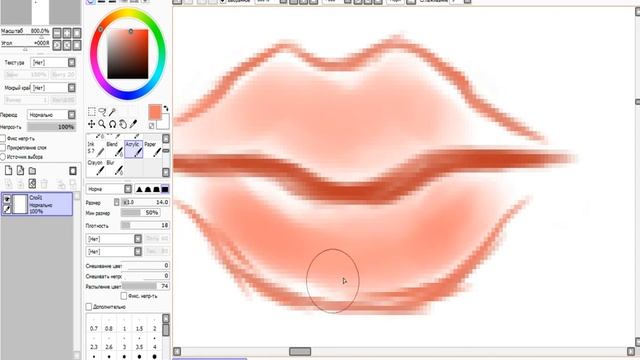Image resolution: width=640 pixels, height=360 pixels.
Task: Pick the sharpest triangular brush edge shape
Action: [x=139, y=189]
